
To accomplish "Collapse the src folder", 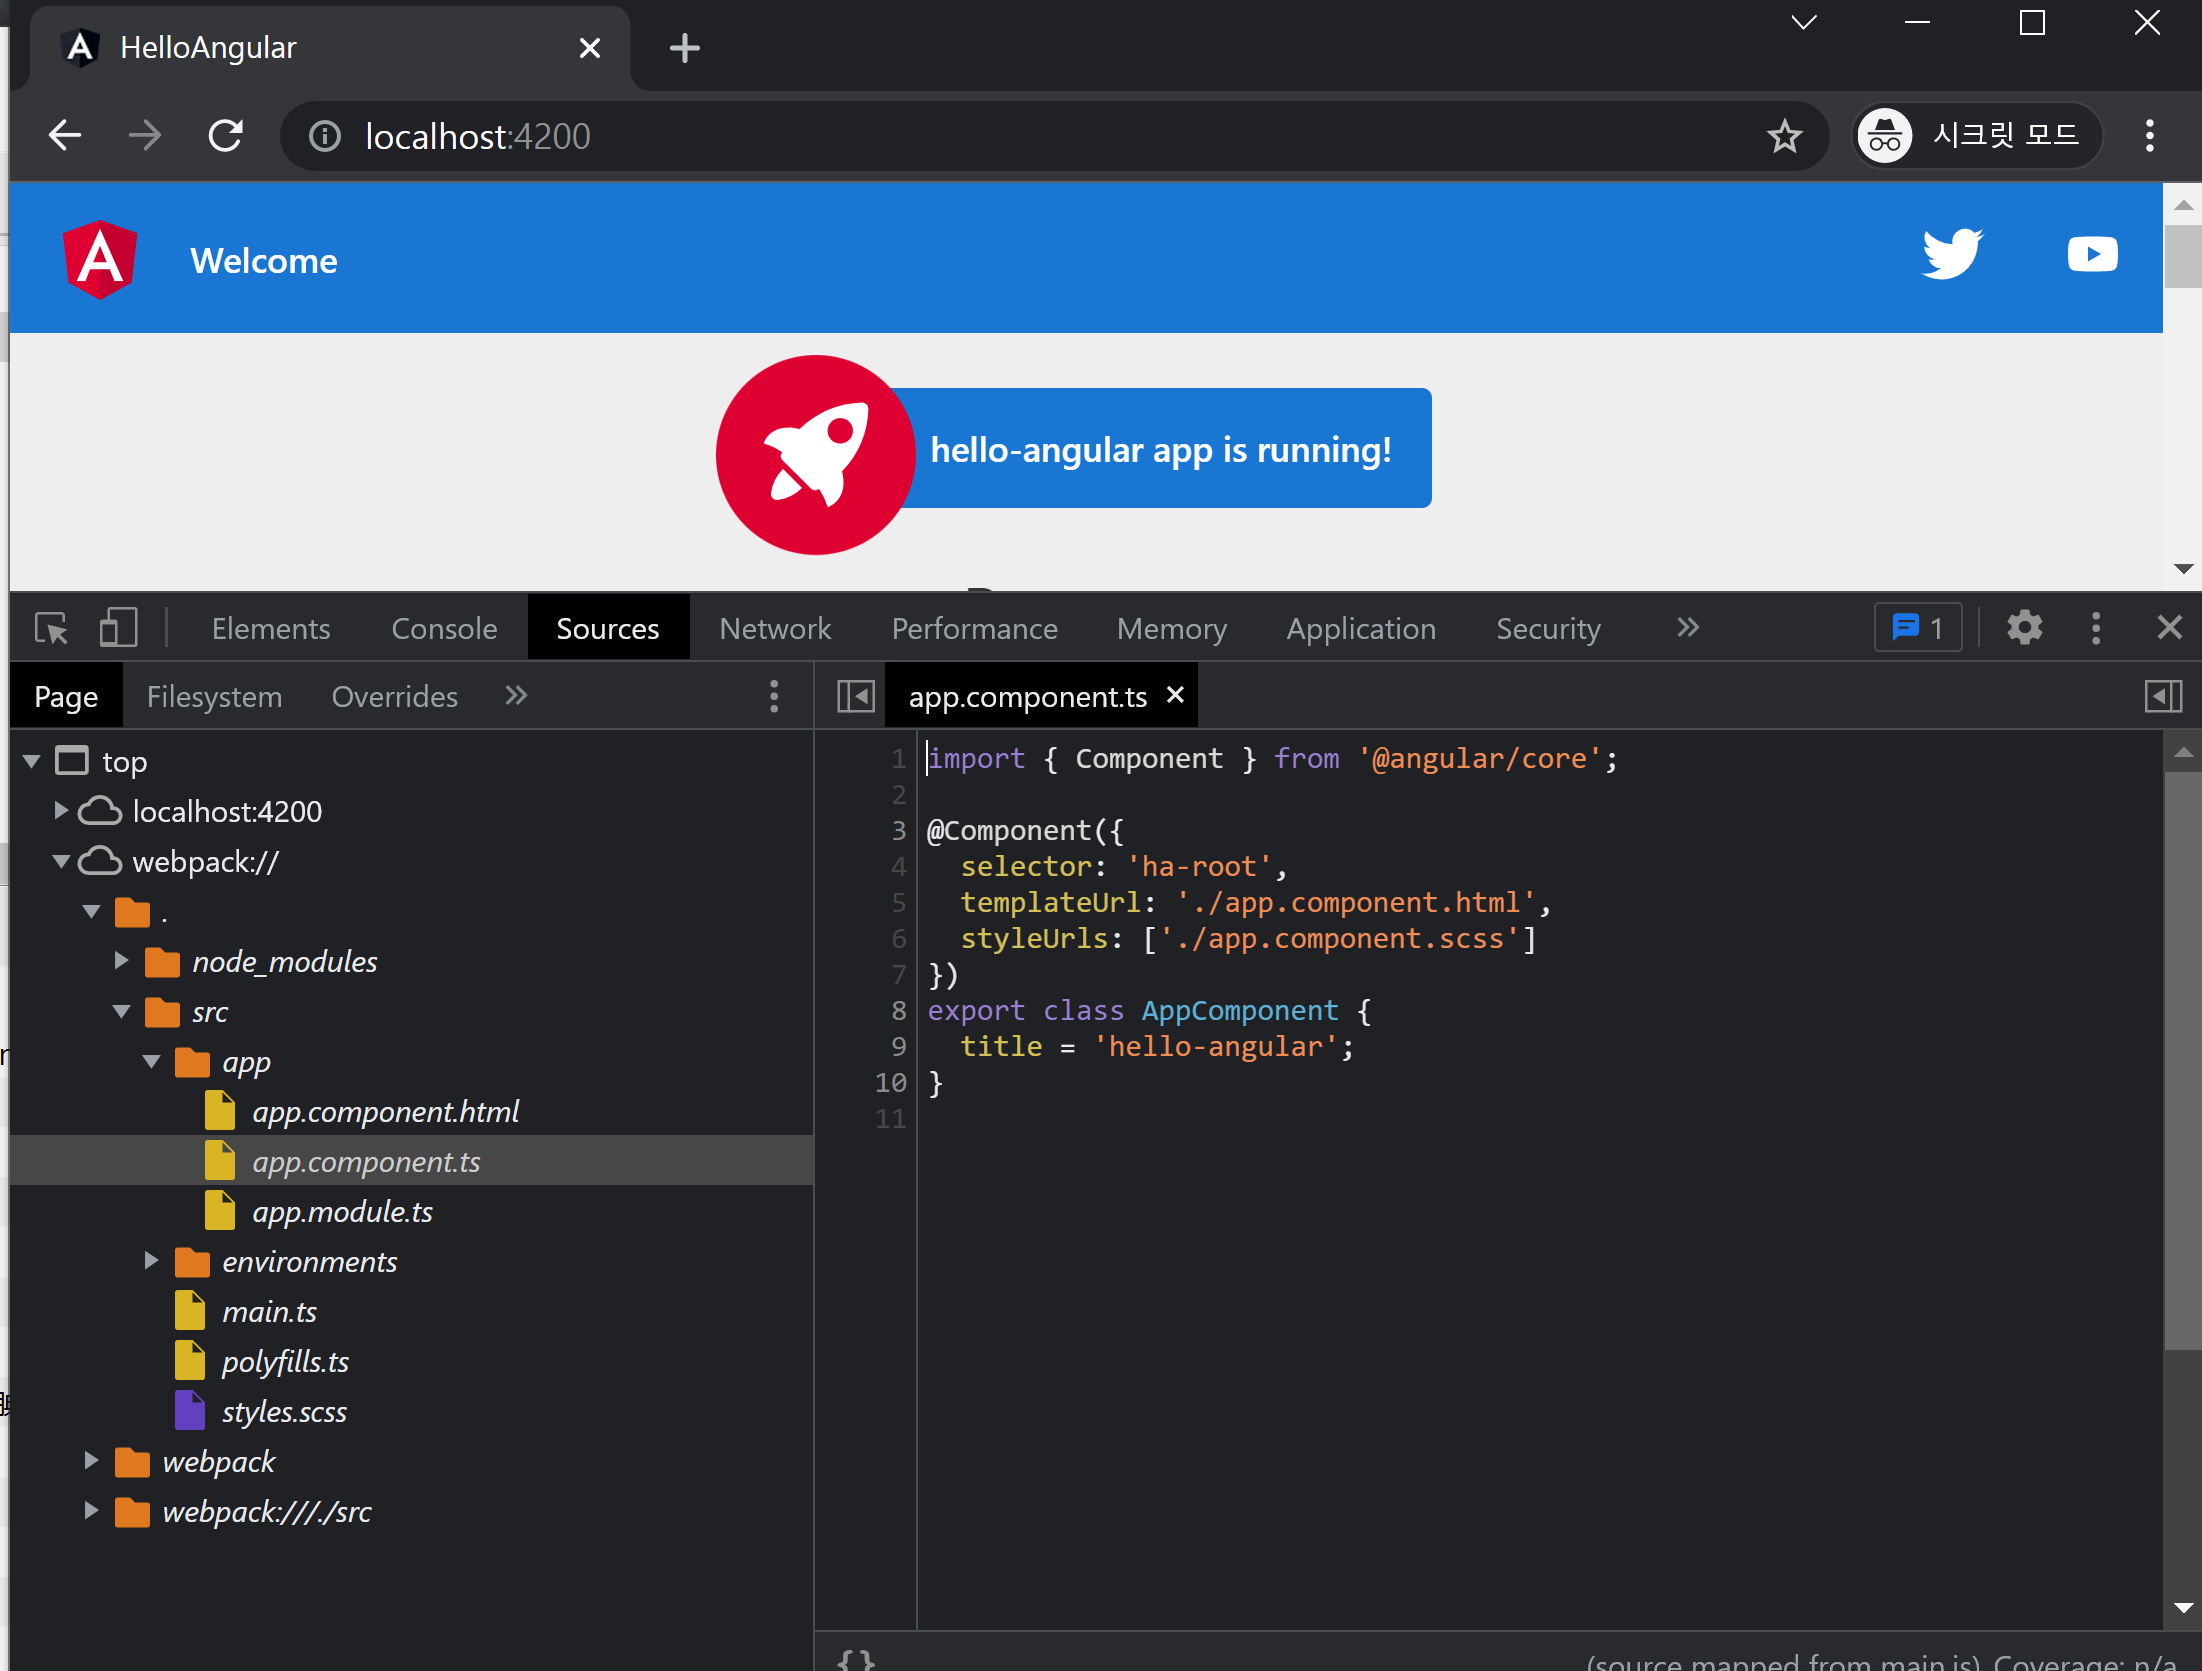I will point(121,1012).
